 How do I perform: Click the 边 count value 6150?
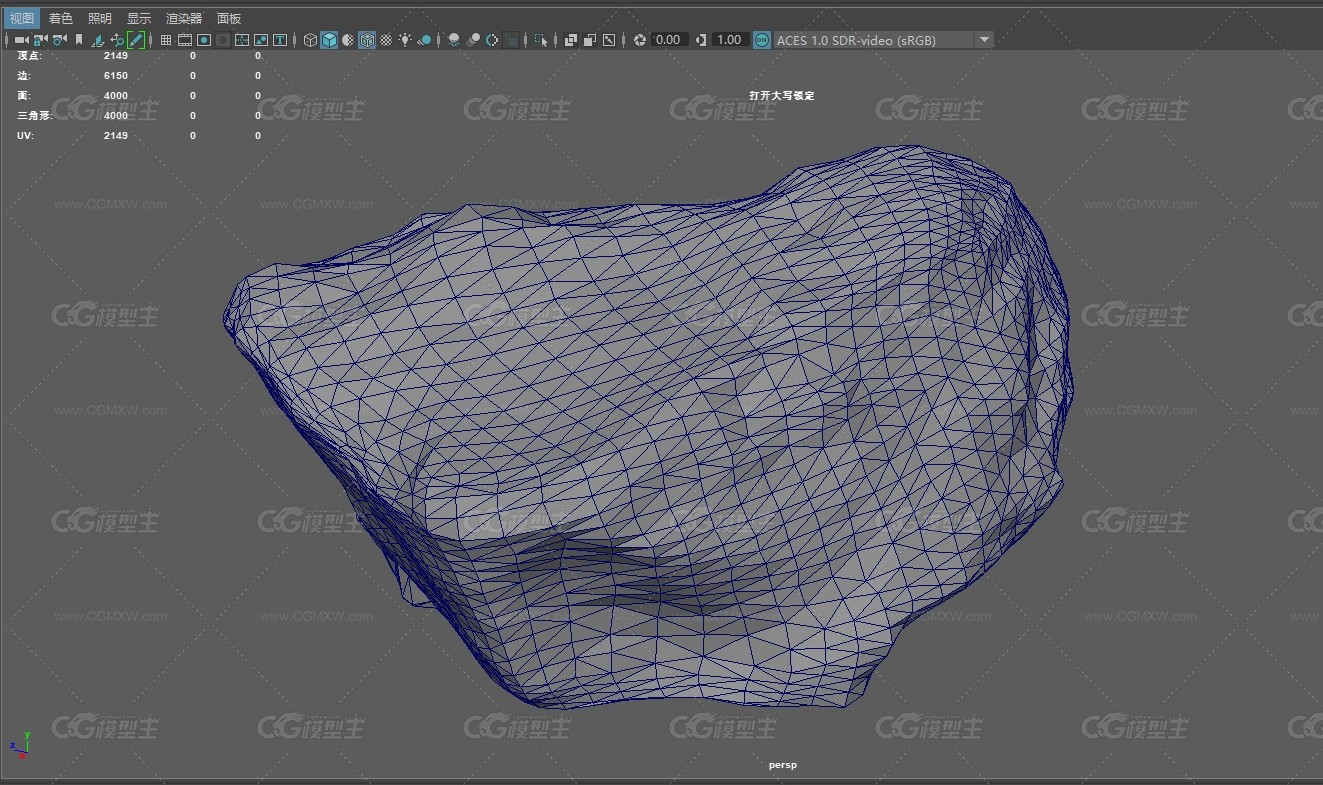[116, 76]
